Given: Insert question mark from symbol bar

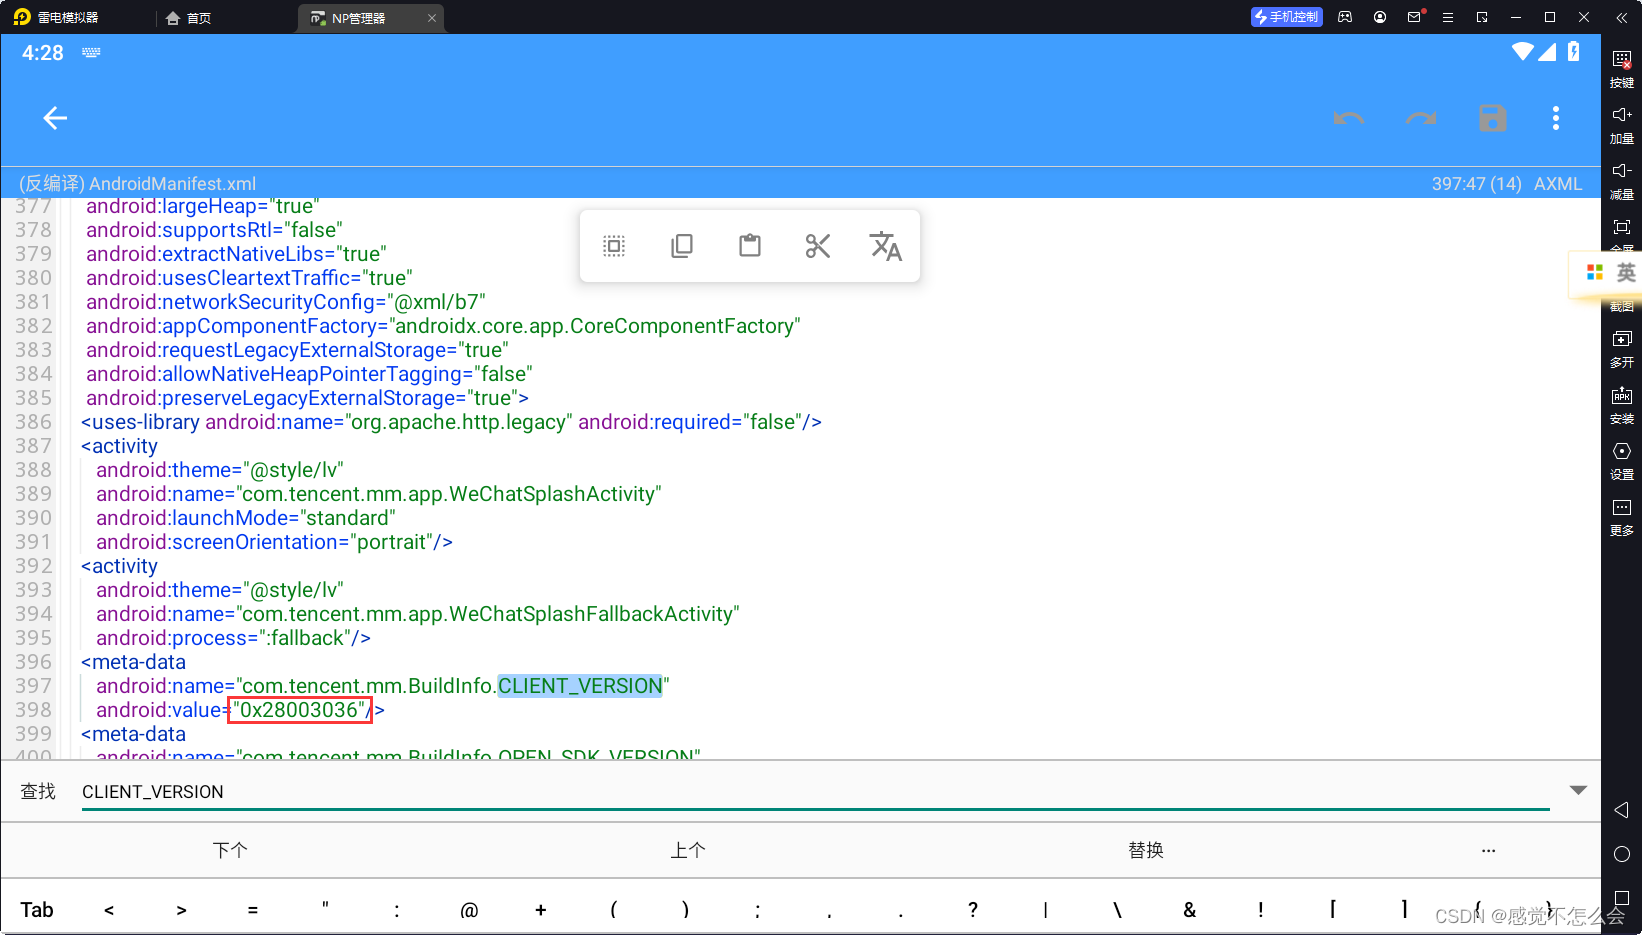Looking at the screenshot, I should (973, 910).
